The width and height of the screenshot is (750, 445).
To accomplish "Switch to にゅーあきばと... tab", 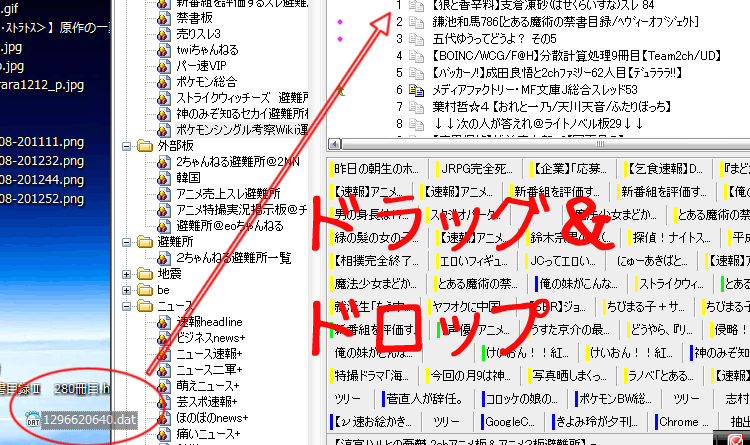I will tap(652, 261).
